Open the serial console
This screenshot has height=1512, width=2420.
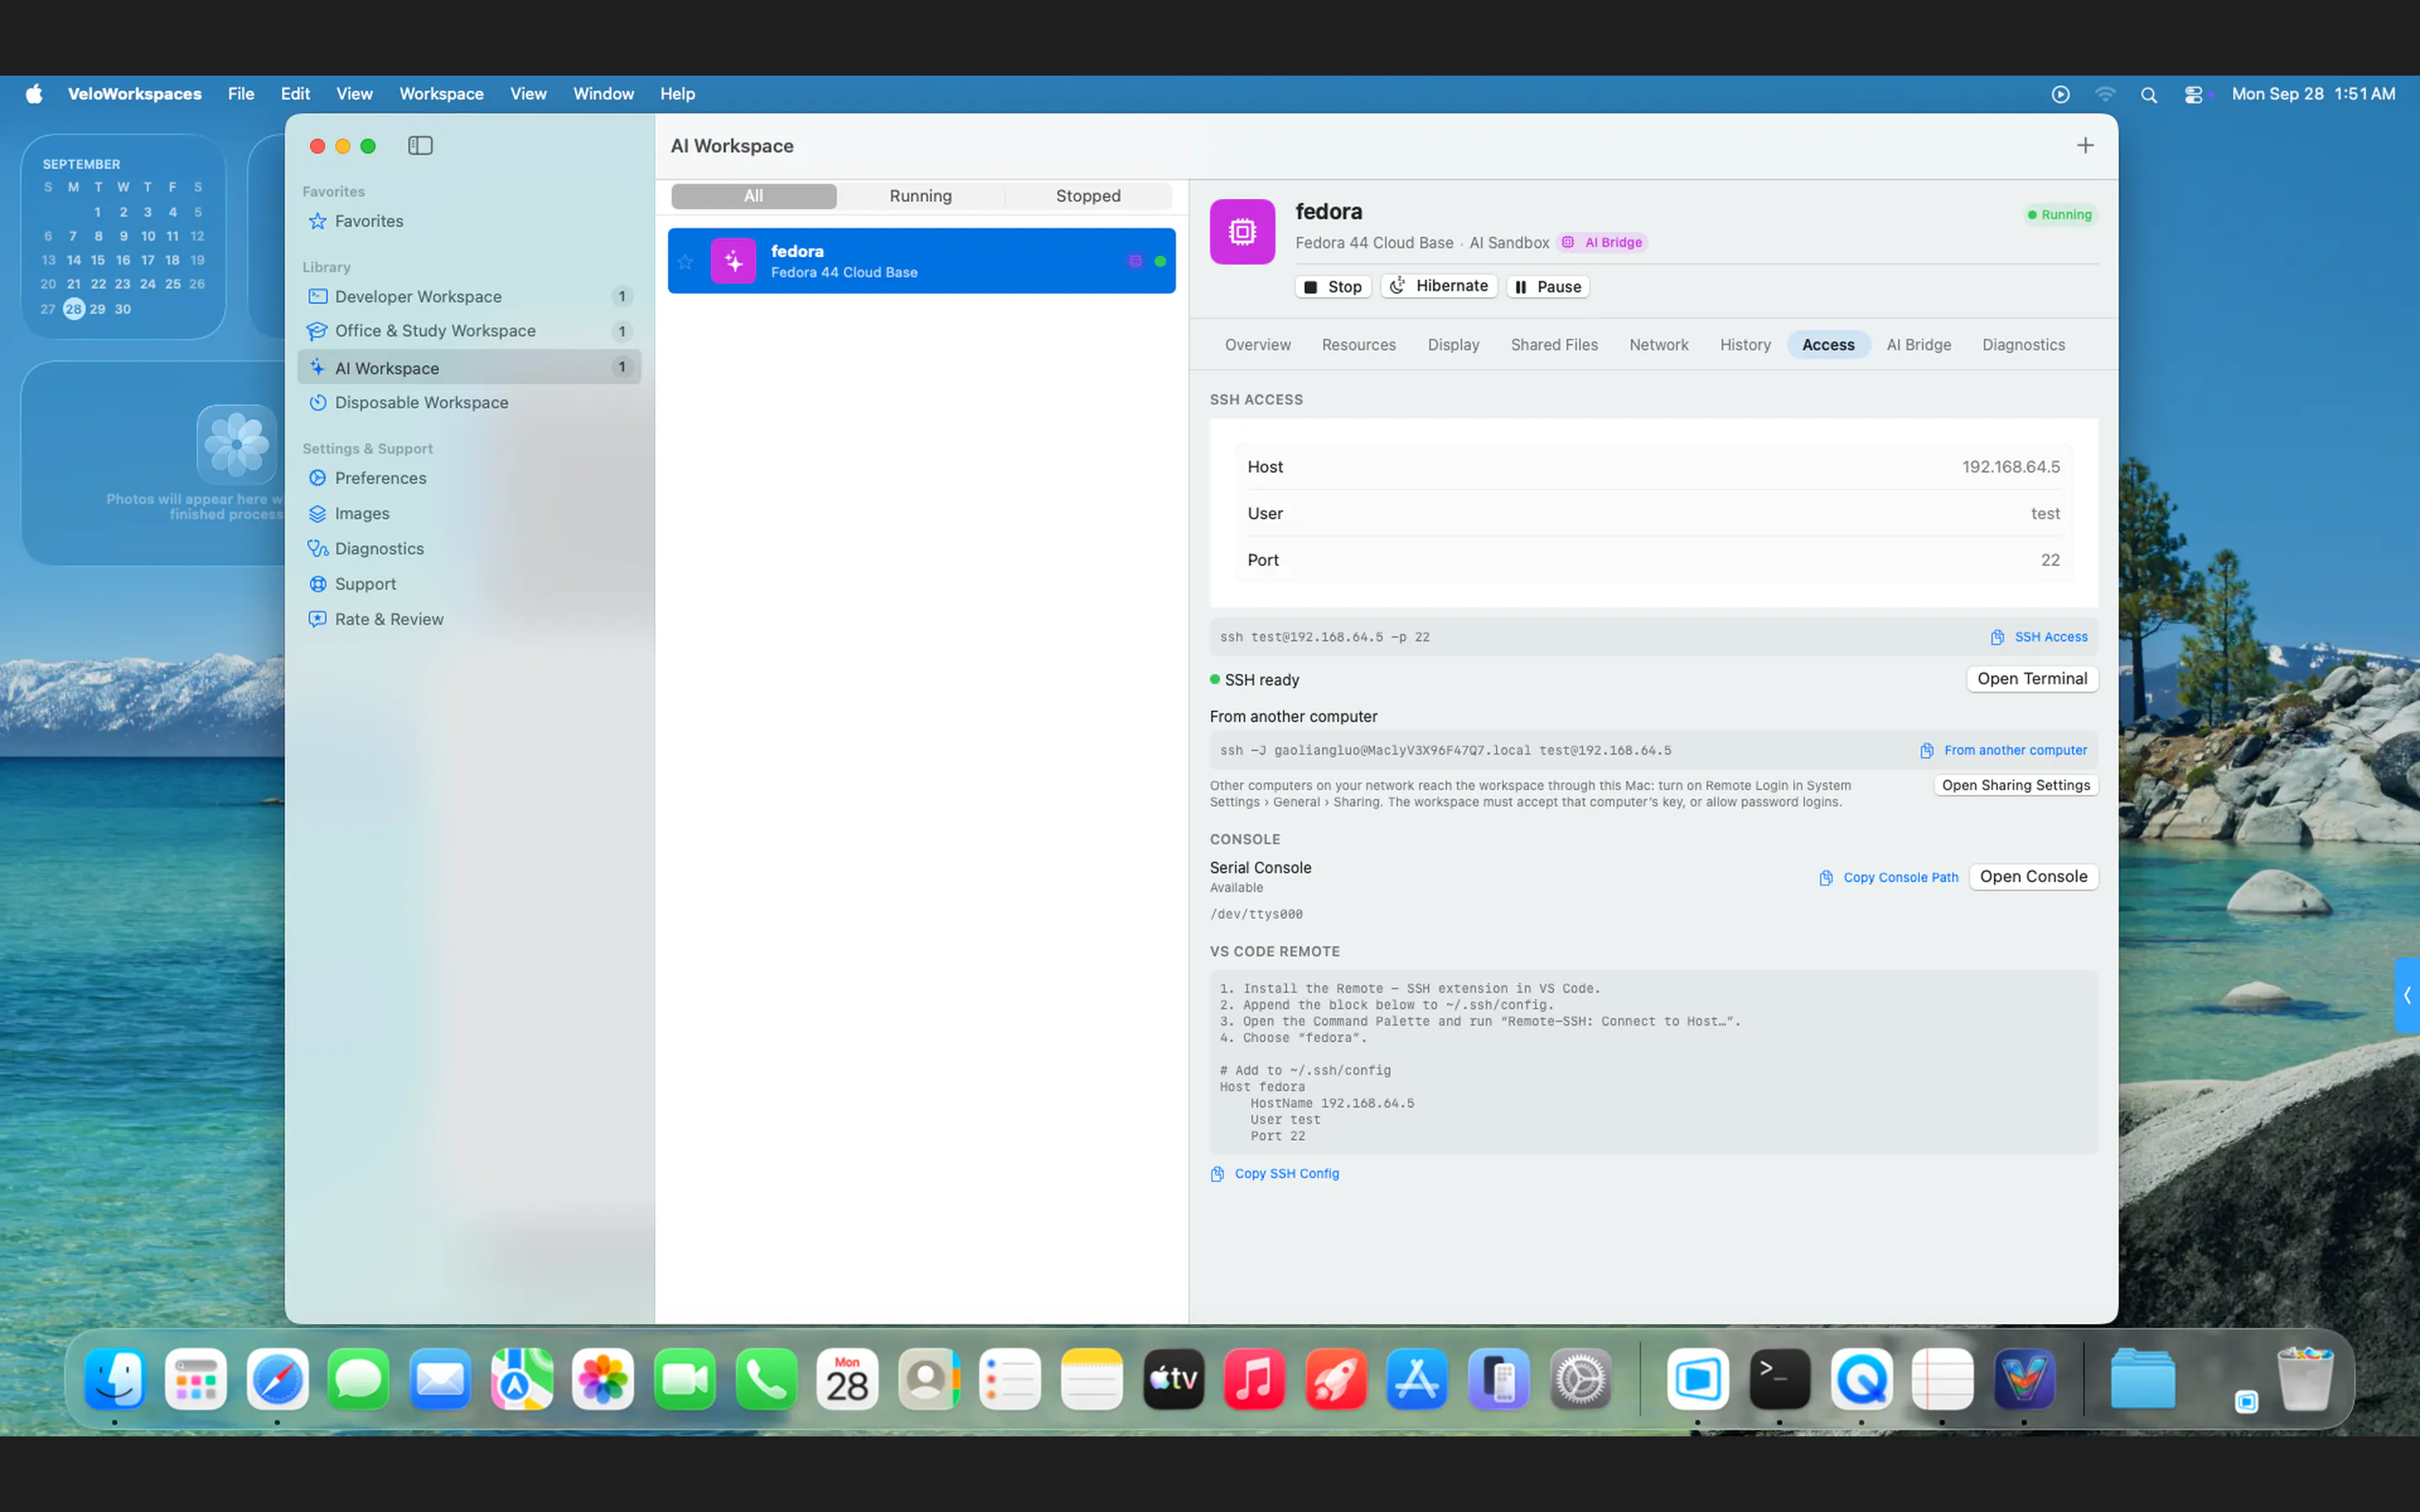2033,877
